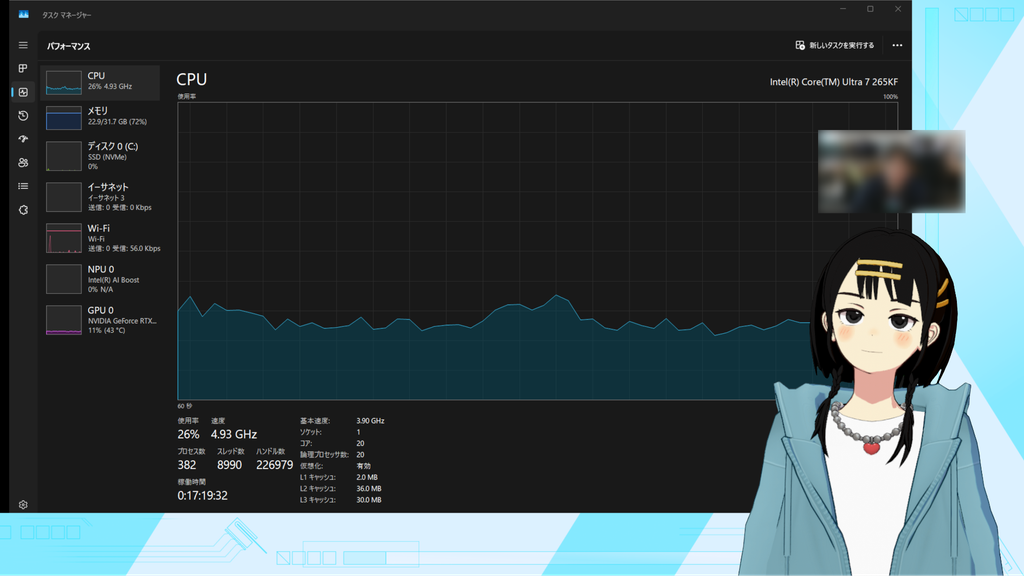Image resolution: width=1024 pixels, height=576 pixels.
Task: Minimize the Task Manager window
Action: (x=843, y=9)
